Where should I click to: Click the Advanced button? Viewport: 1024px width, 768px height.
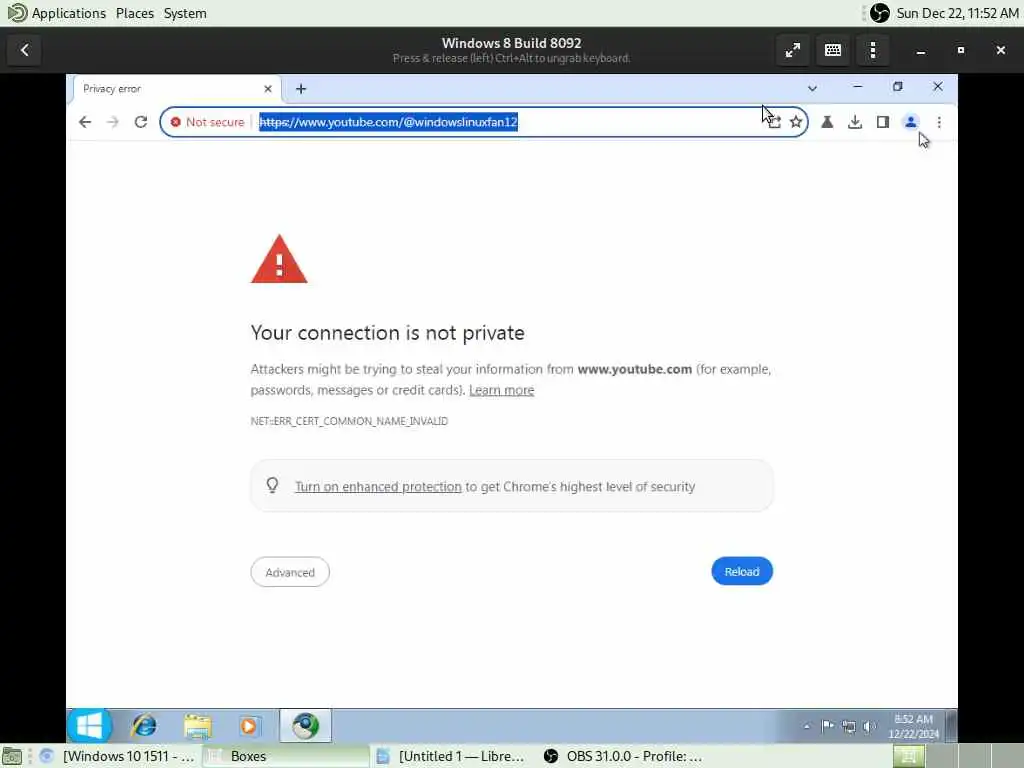click(290, 572)
